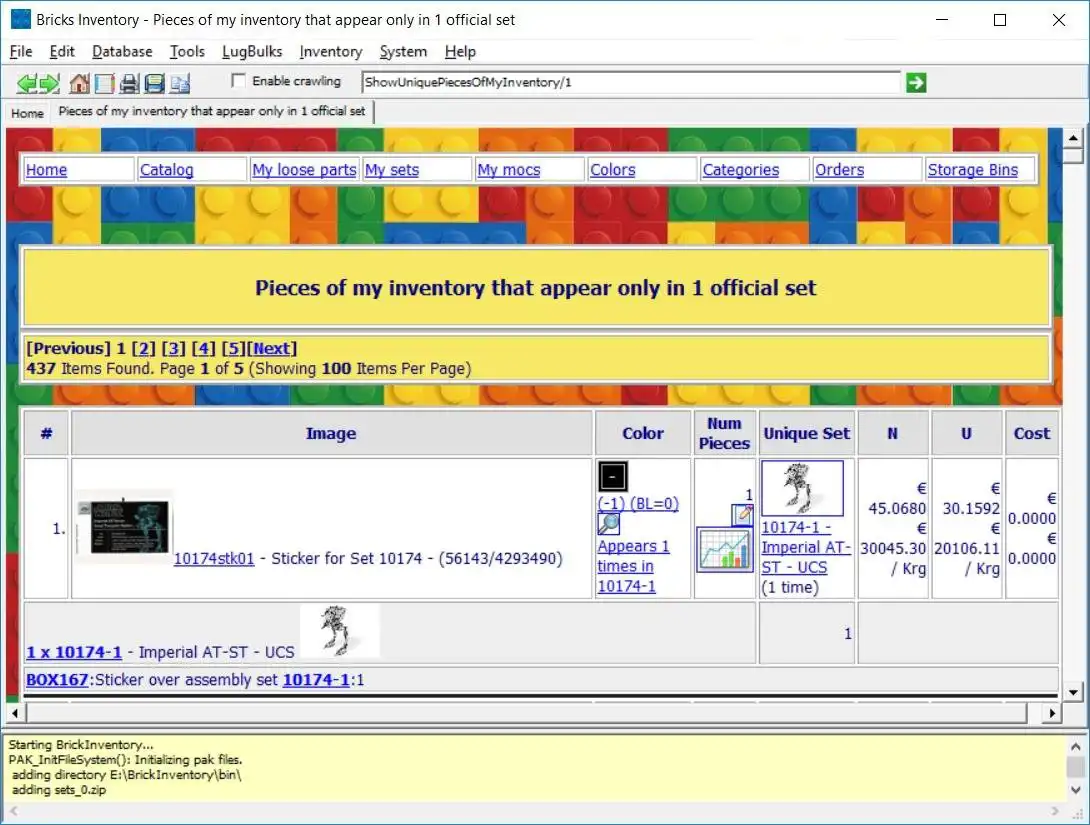This screenshot has width=1090, height=825.
Task: Open 10174-1 link in BOX167 row
Action: [316, 679]
